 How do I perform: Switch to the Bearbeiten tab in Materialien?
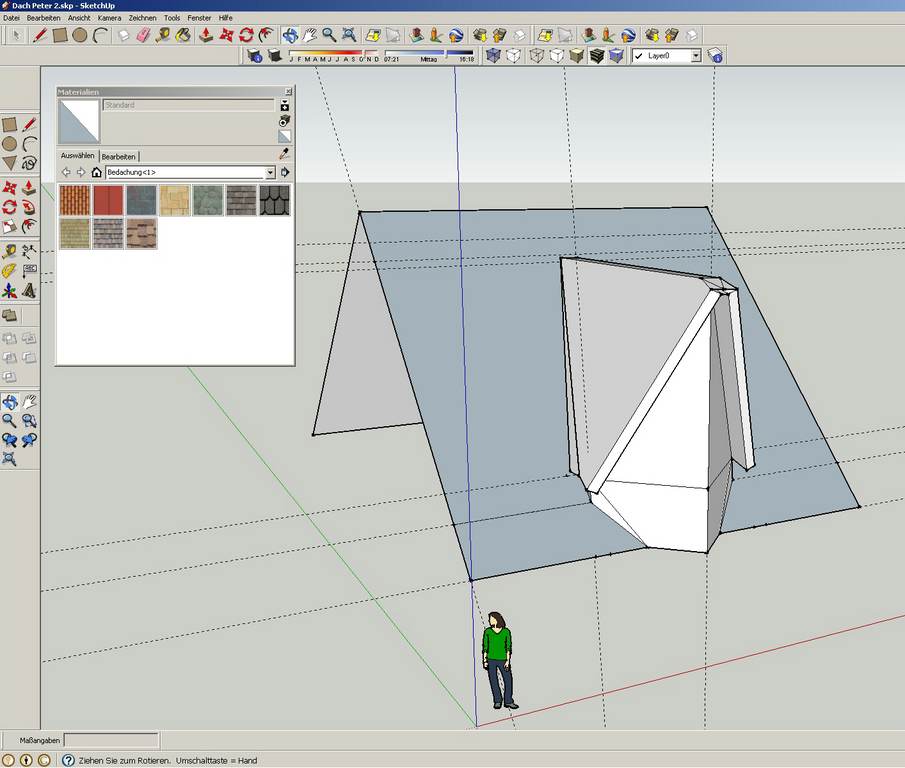pos(118,156)
